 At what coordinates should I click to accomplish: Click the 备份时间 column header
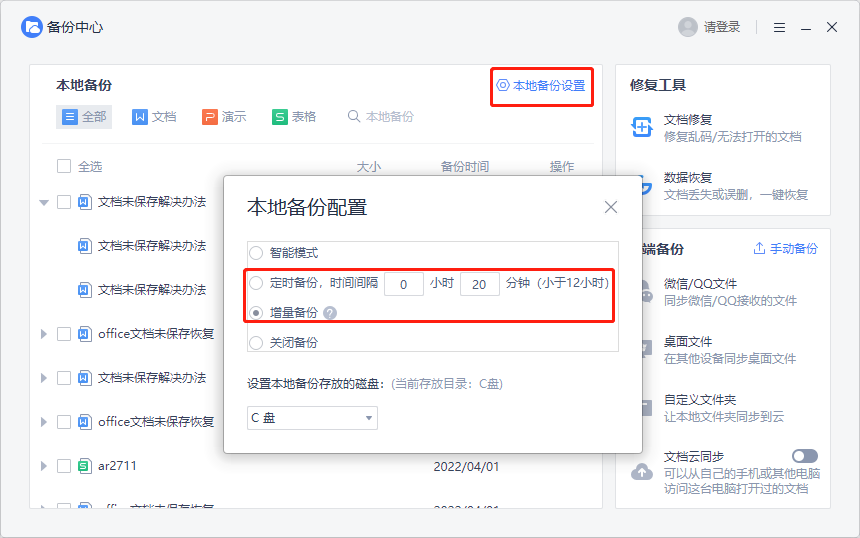[x=465, y=166]
